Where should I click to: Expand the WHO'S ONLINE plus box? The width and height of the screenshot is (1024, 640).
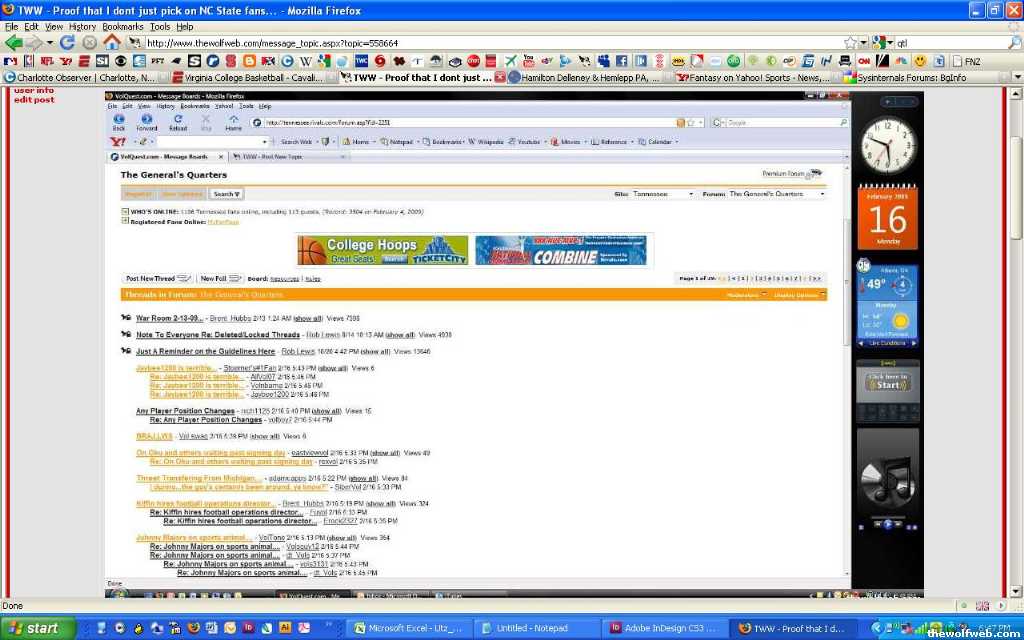(125, 212)
